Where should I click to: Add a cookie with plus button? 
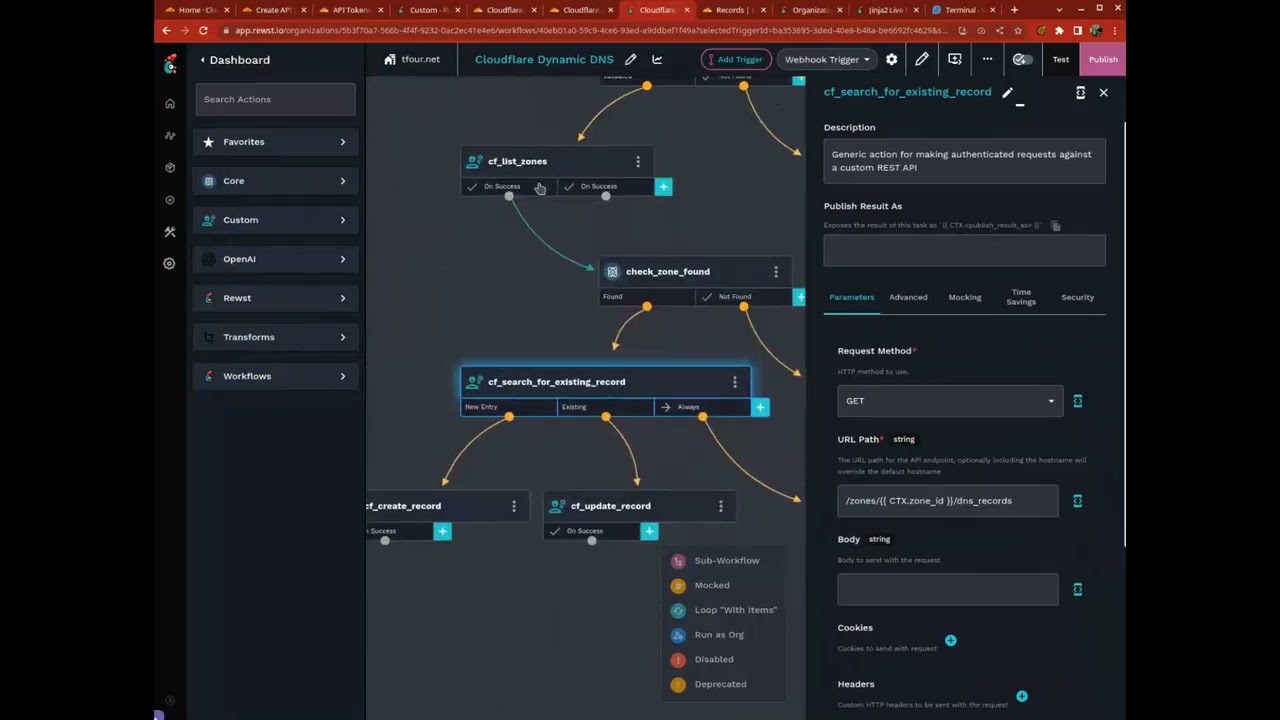[950, 640]
